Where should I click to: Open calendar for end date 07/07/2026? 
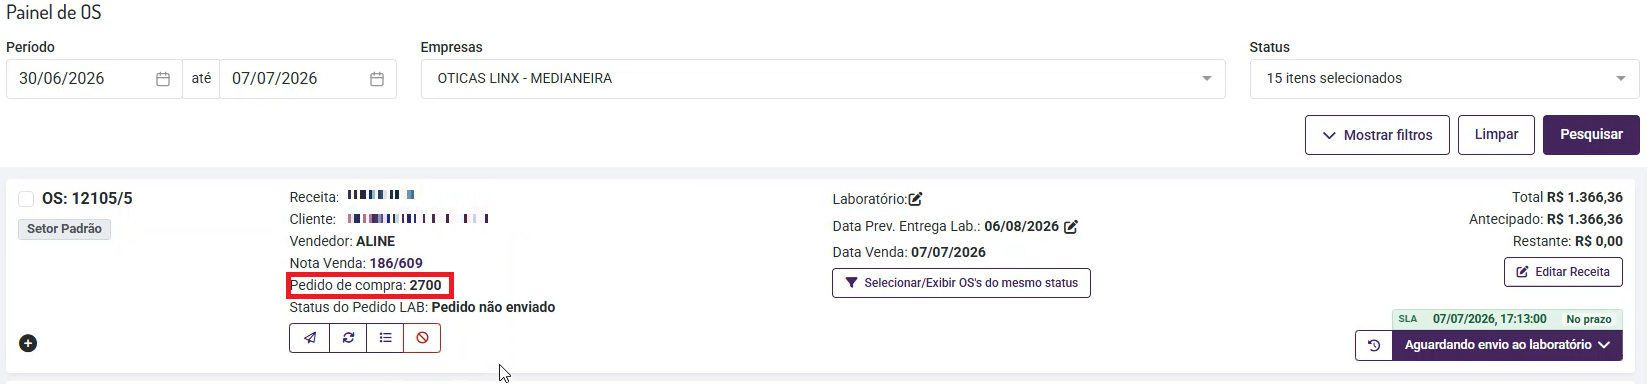(x=377, y=79)
